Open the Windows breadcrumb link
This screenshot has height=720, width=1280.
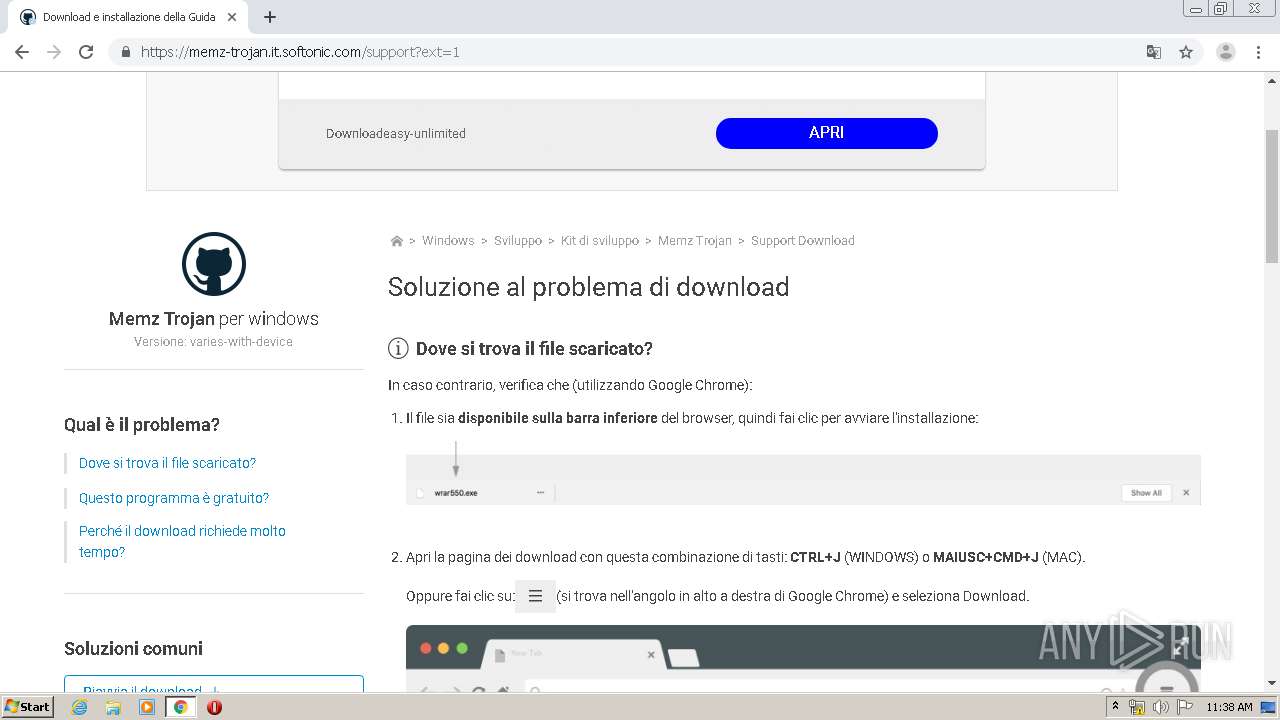click(448, 241)
